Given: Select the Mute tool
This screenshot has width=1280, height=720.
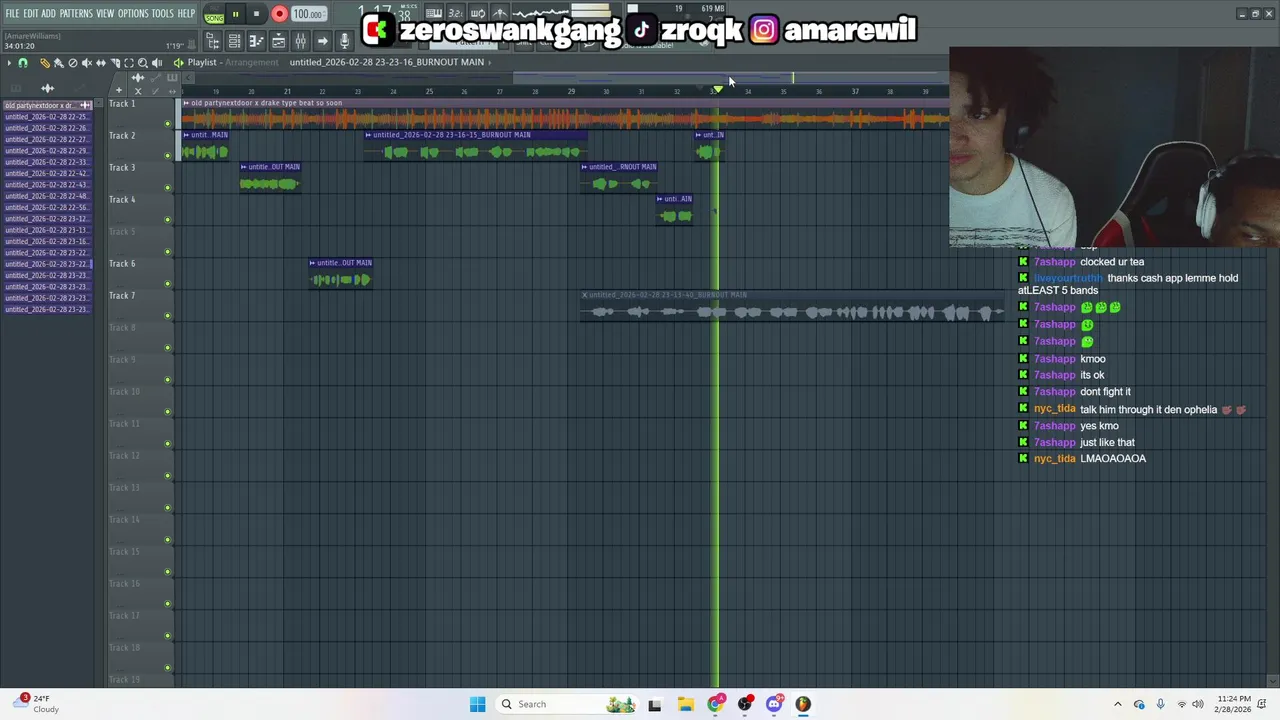Looking at the screenshot, I should click(x=87, y=63).
